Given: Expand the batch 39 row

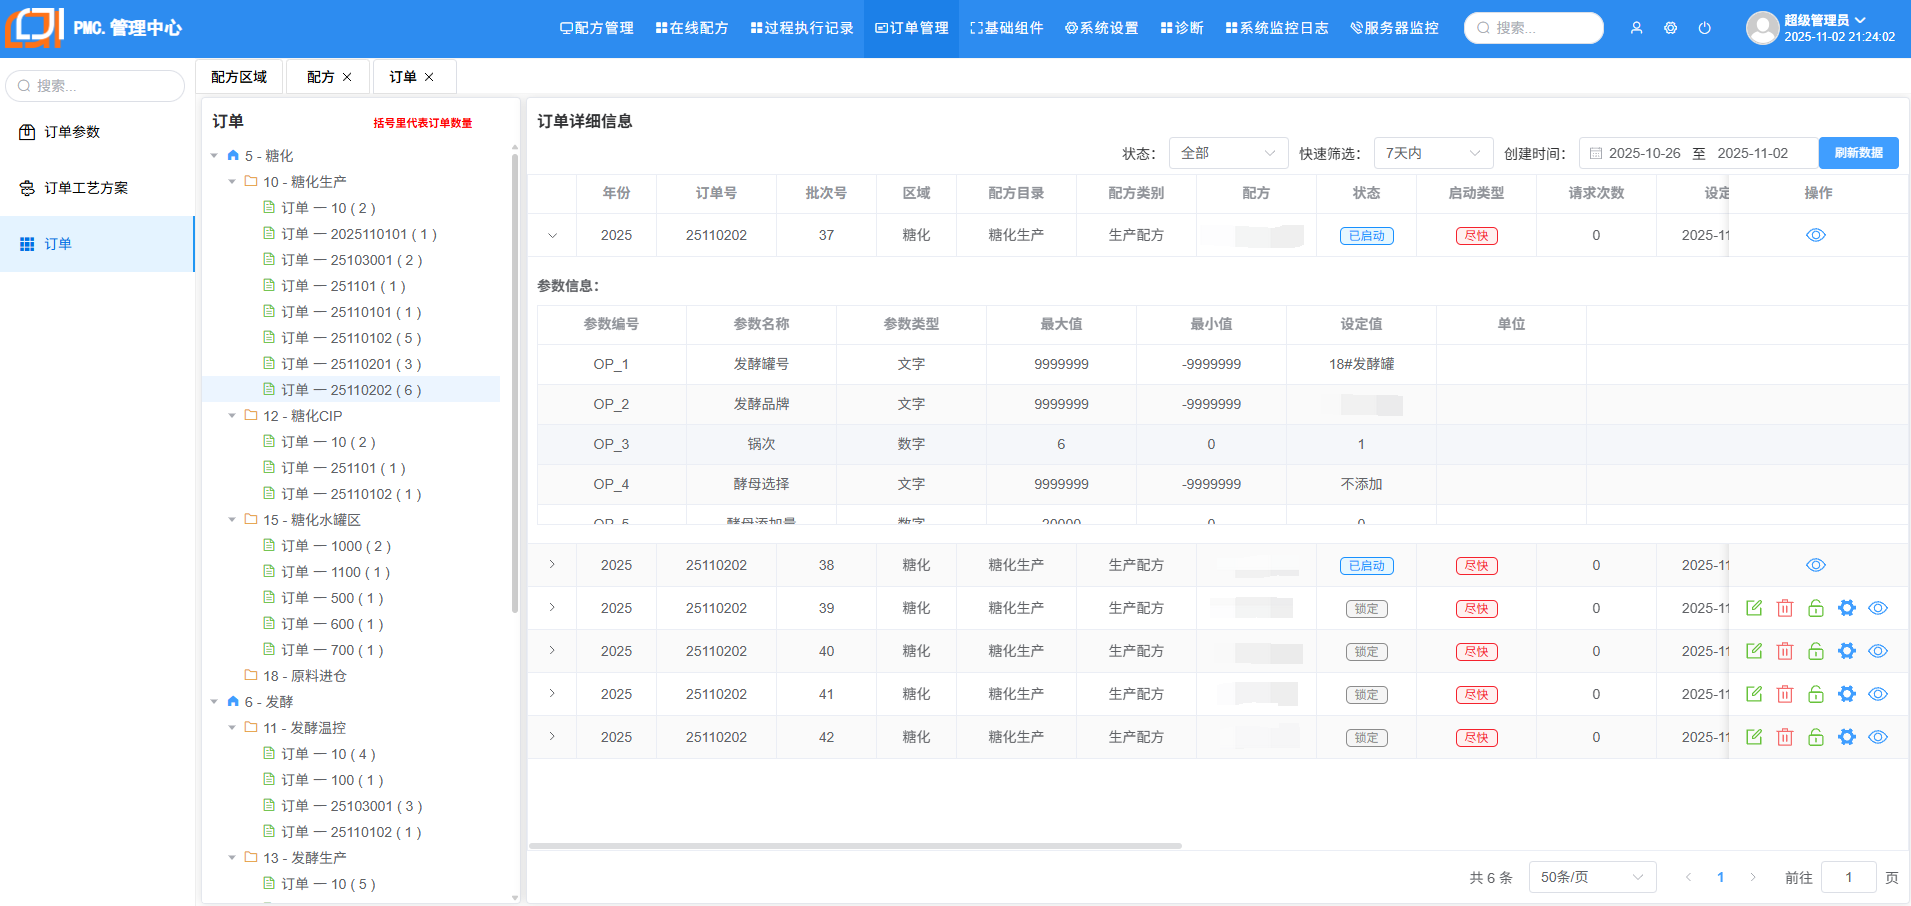Looking at the screenshot, I should [552, 608].
